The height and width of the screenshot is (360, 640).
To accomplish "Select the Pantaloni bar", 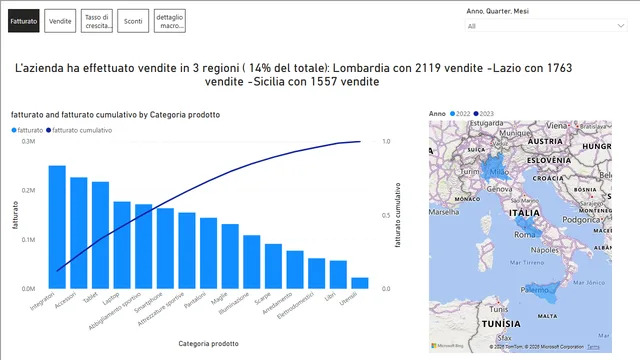I will point(209,253).
